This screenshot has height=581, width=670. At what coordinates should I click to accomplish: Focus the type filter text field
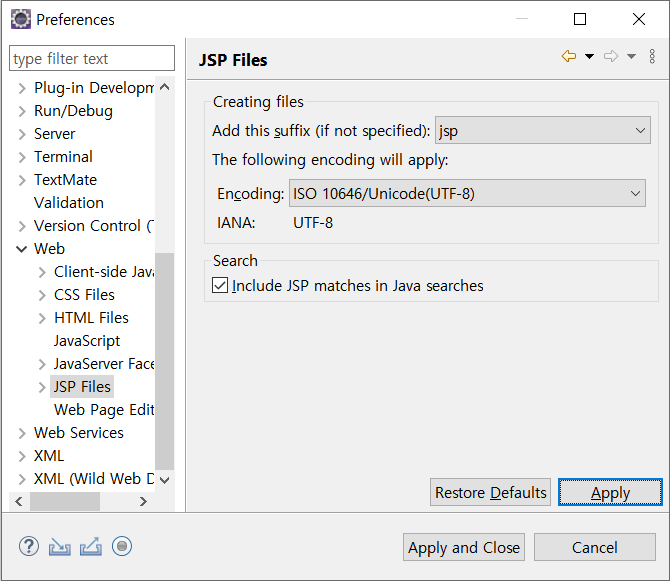pos(92,58)
